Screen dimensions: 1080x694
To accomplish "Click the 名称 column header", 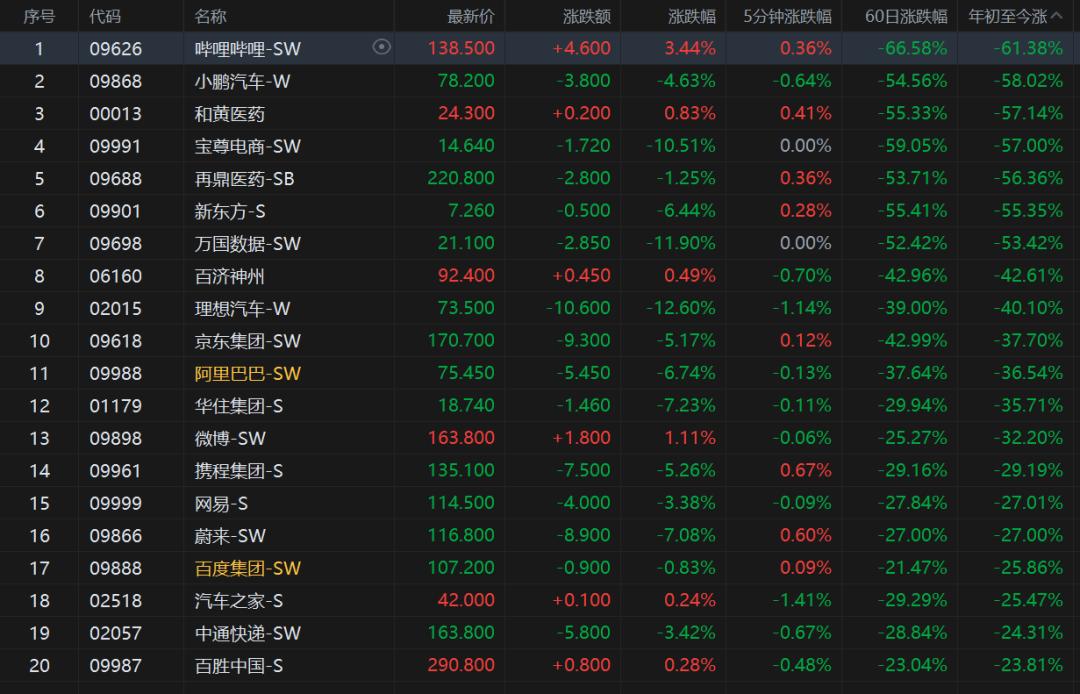I will pyautogui.click(x=211, y=16).
